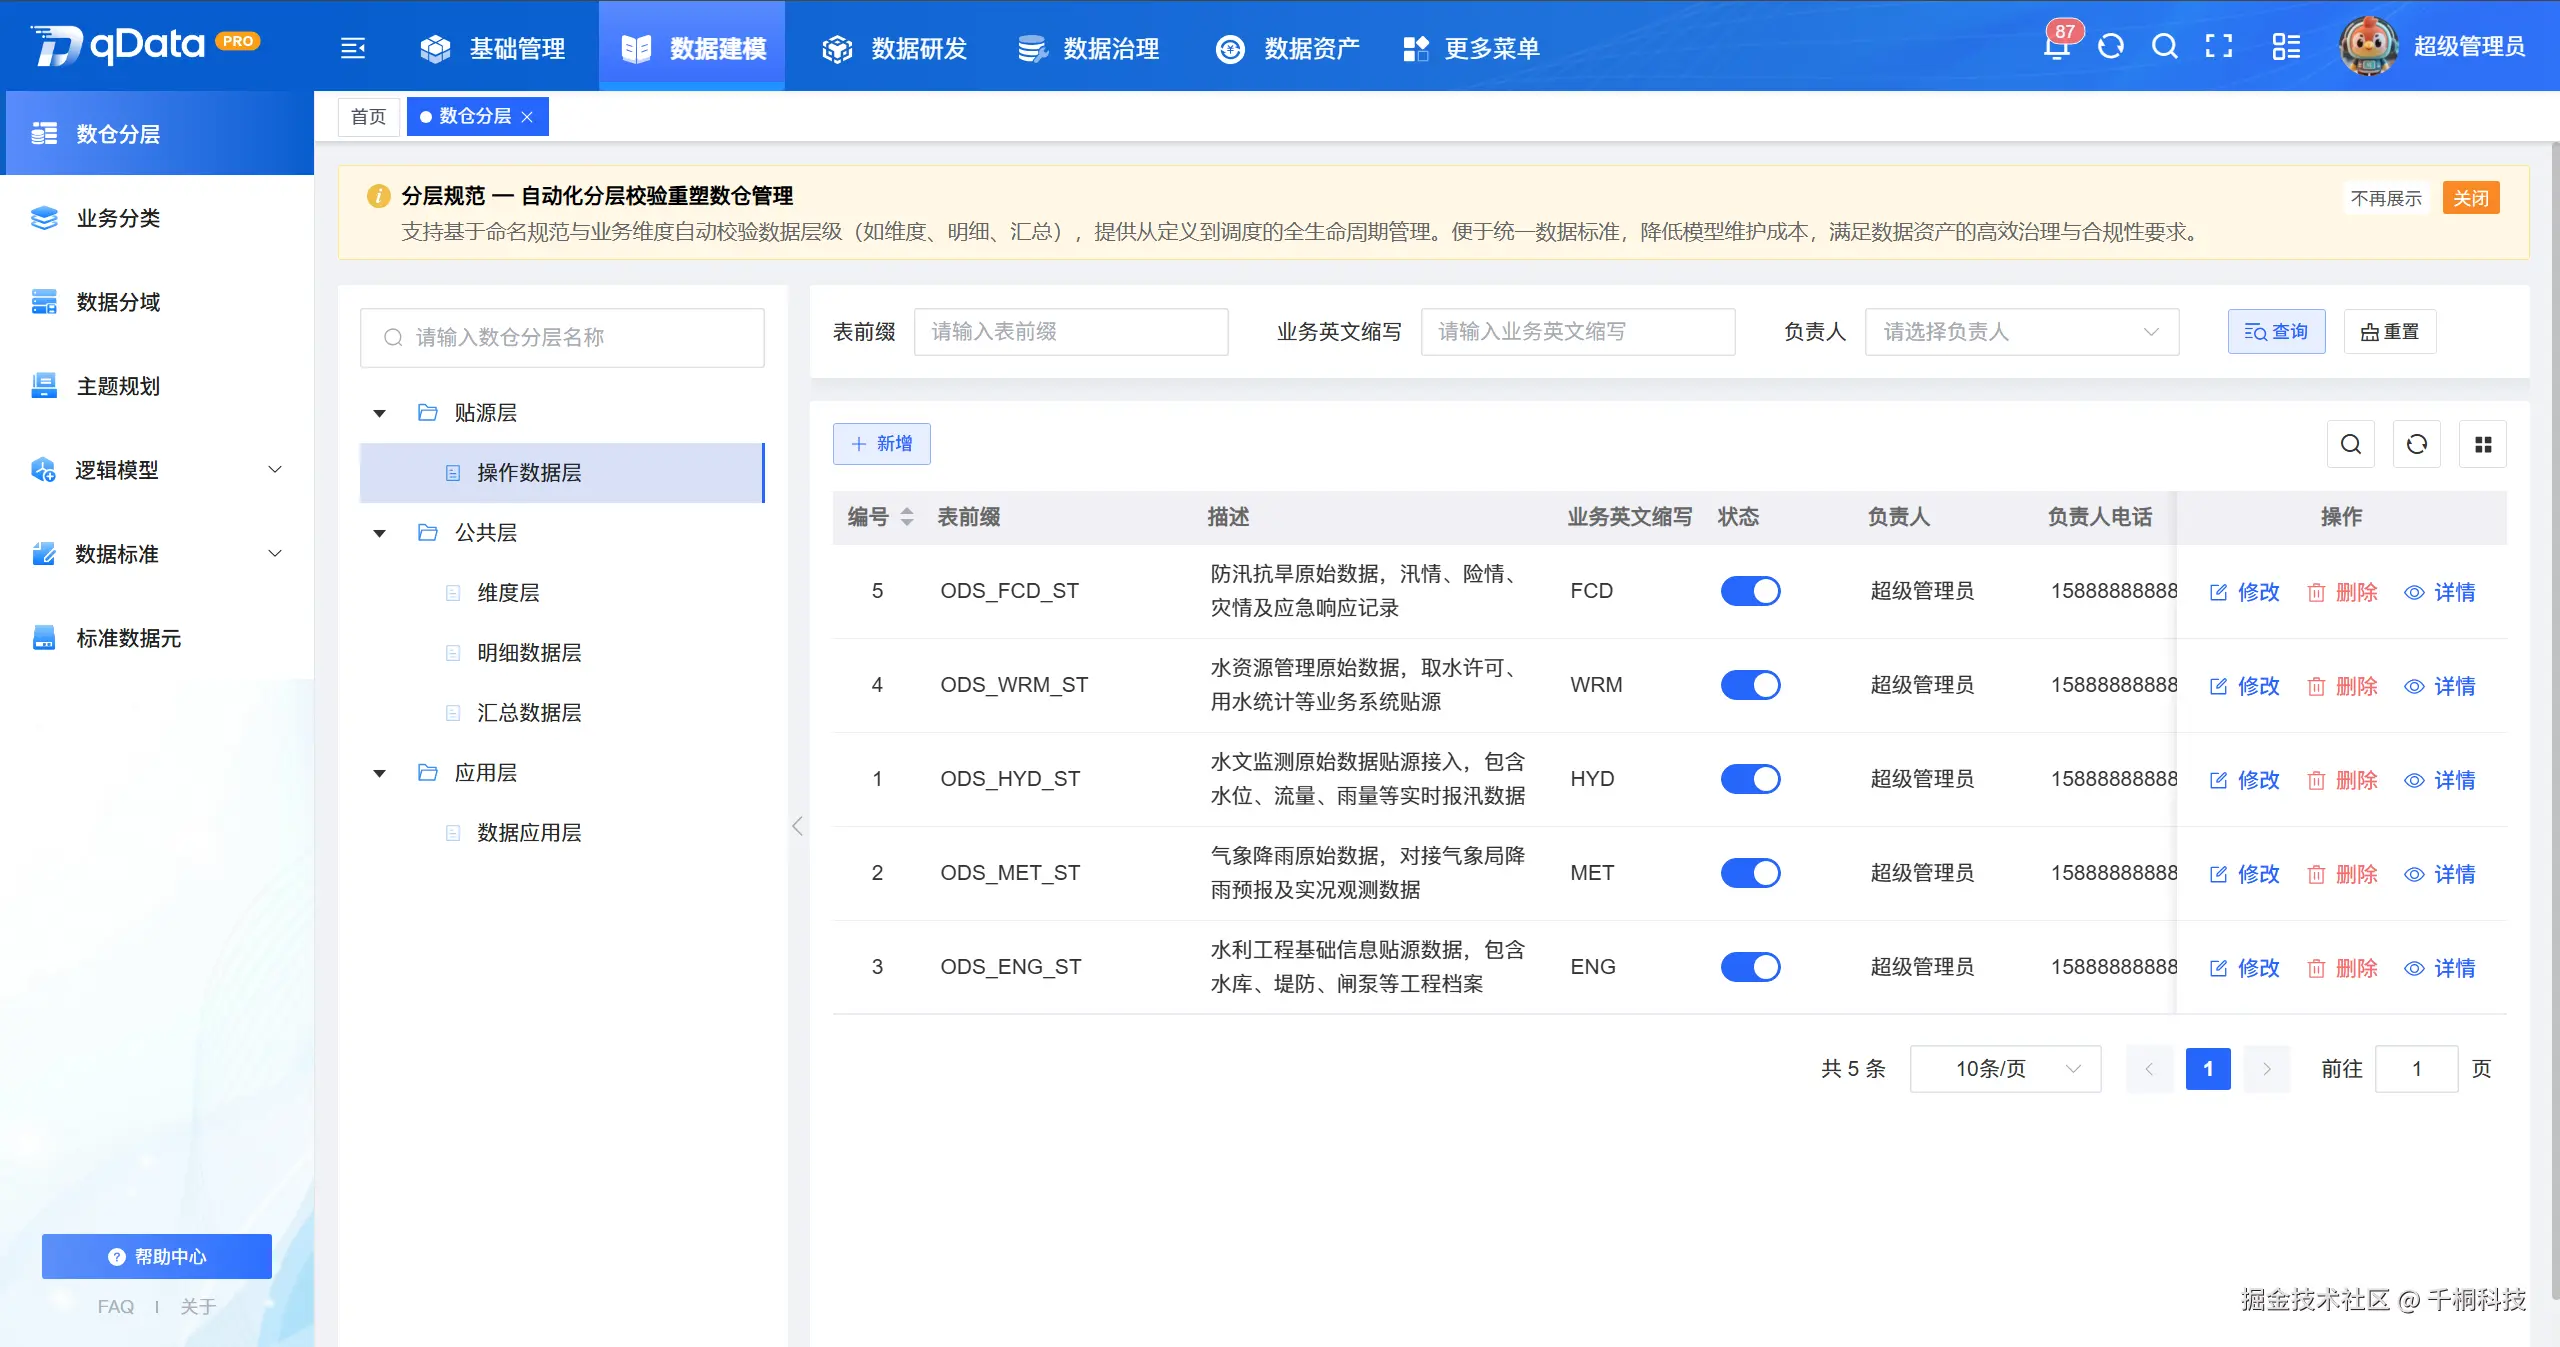Switch to the 首页 tab
The image size is (2560, 1347).
tap(367, 116)
